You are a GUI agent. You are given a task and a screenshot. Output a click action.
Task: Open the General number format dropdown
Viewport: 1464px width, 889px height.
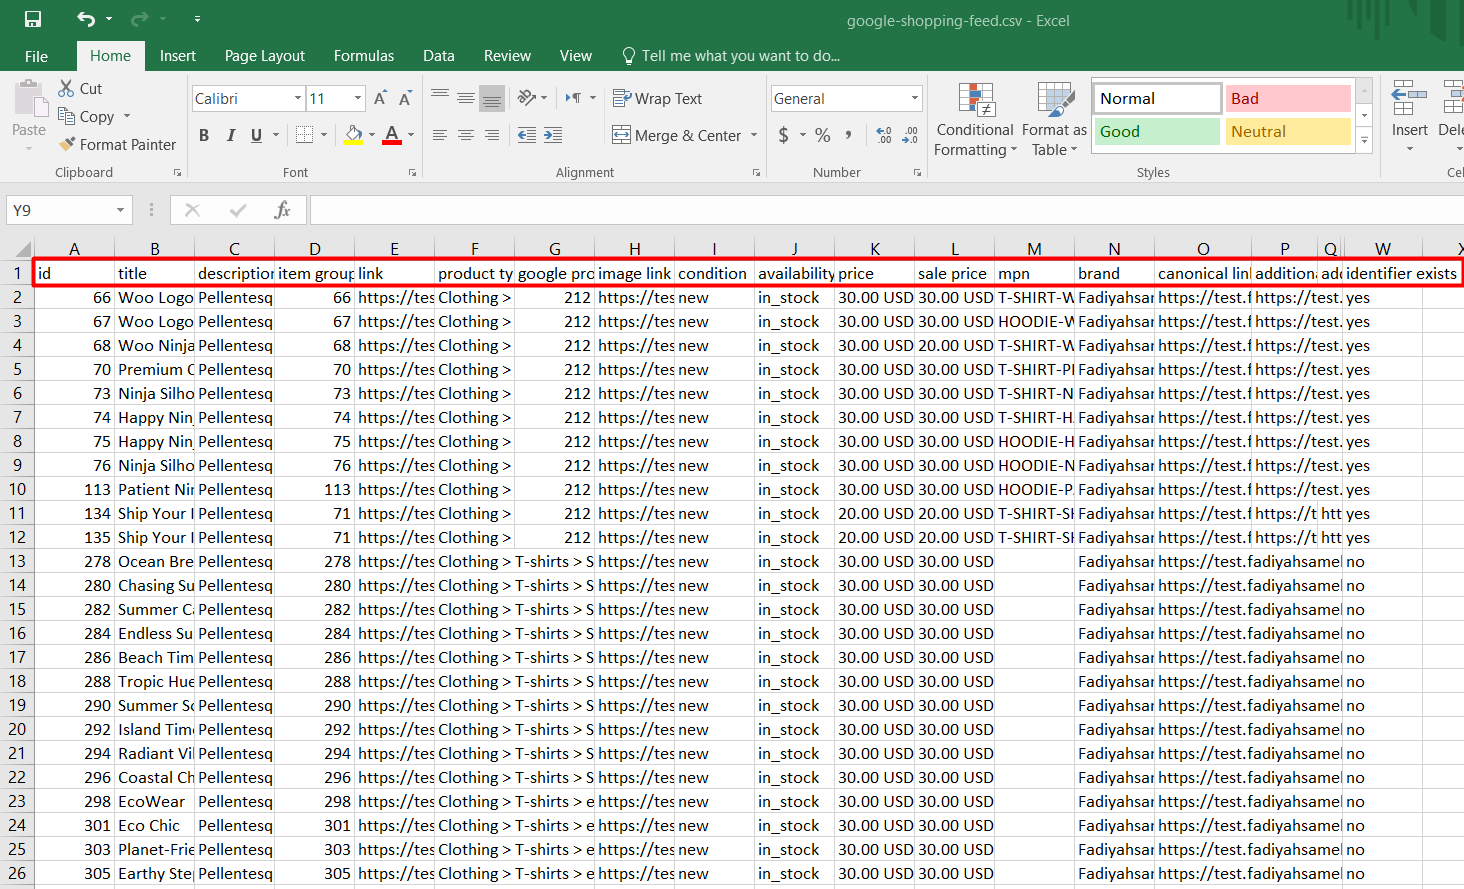(x=915, y=98)
